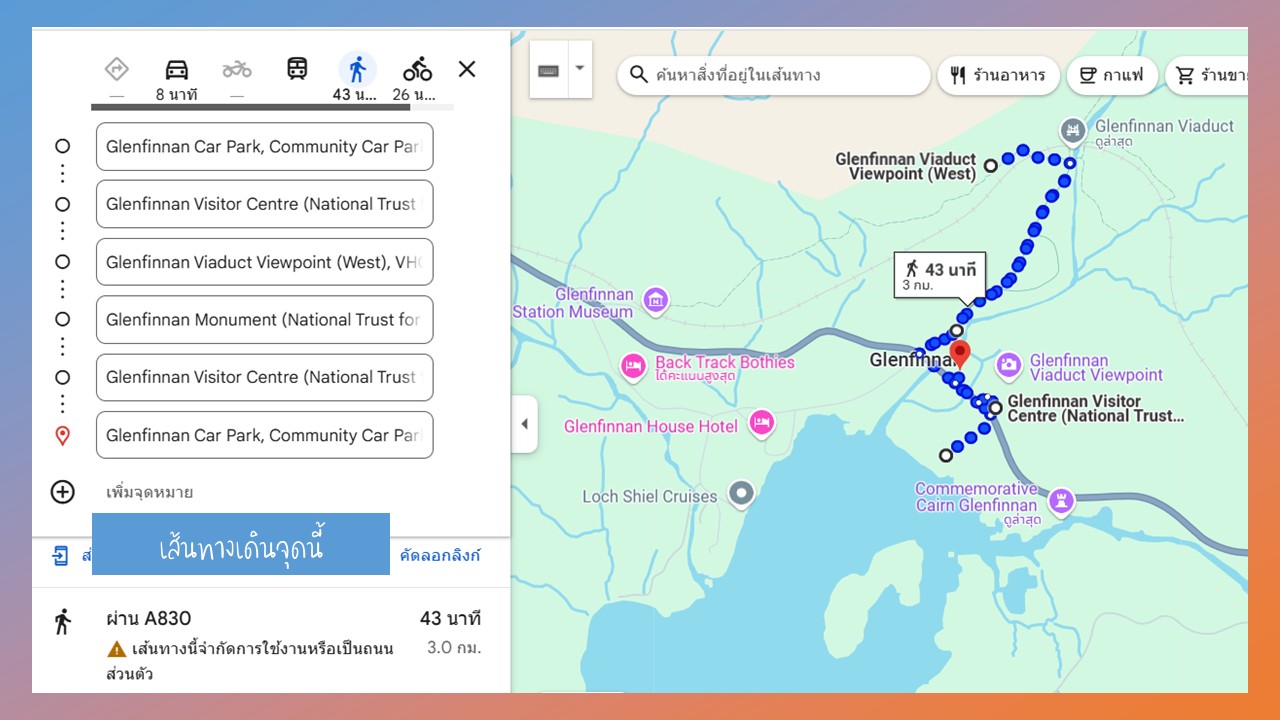Click Back Track Bothies lodging pin

(x=632, y=368)
